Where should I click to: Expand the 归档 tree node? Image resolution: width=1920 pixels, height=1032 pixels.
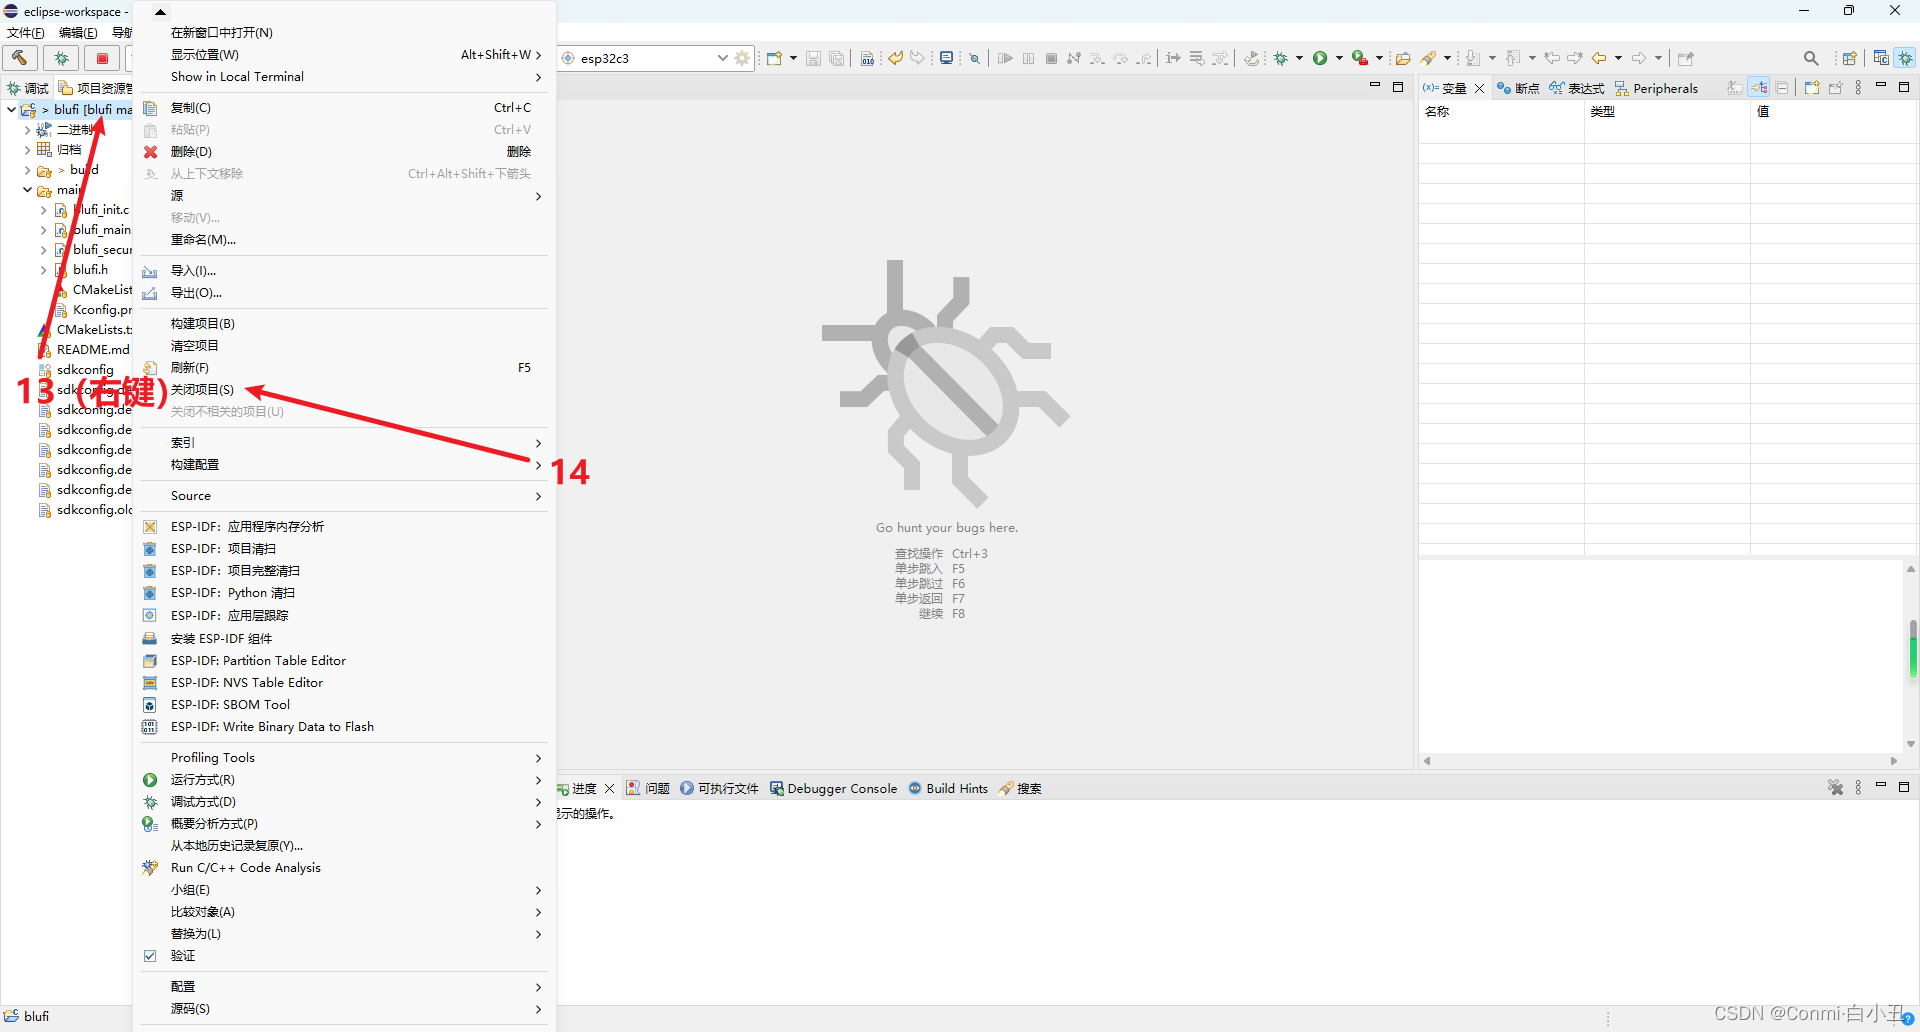(x=27, y=150)
